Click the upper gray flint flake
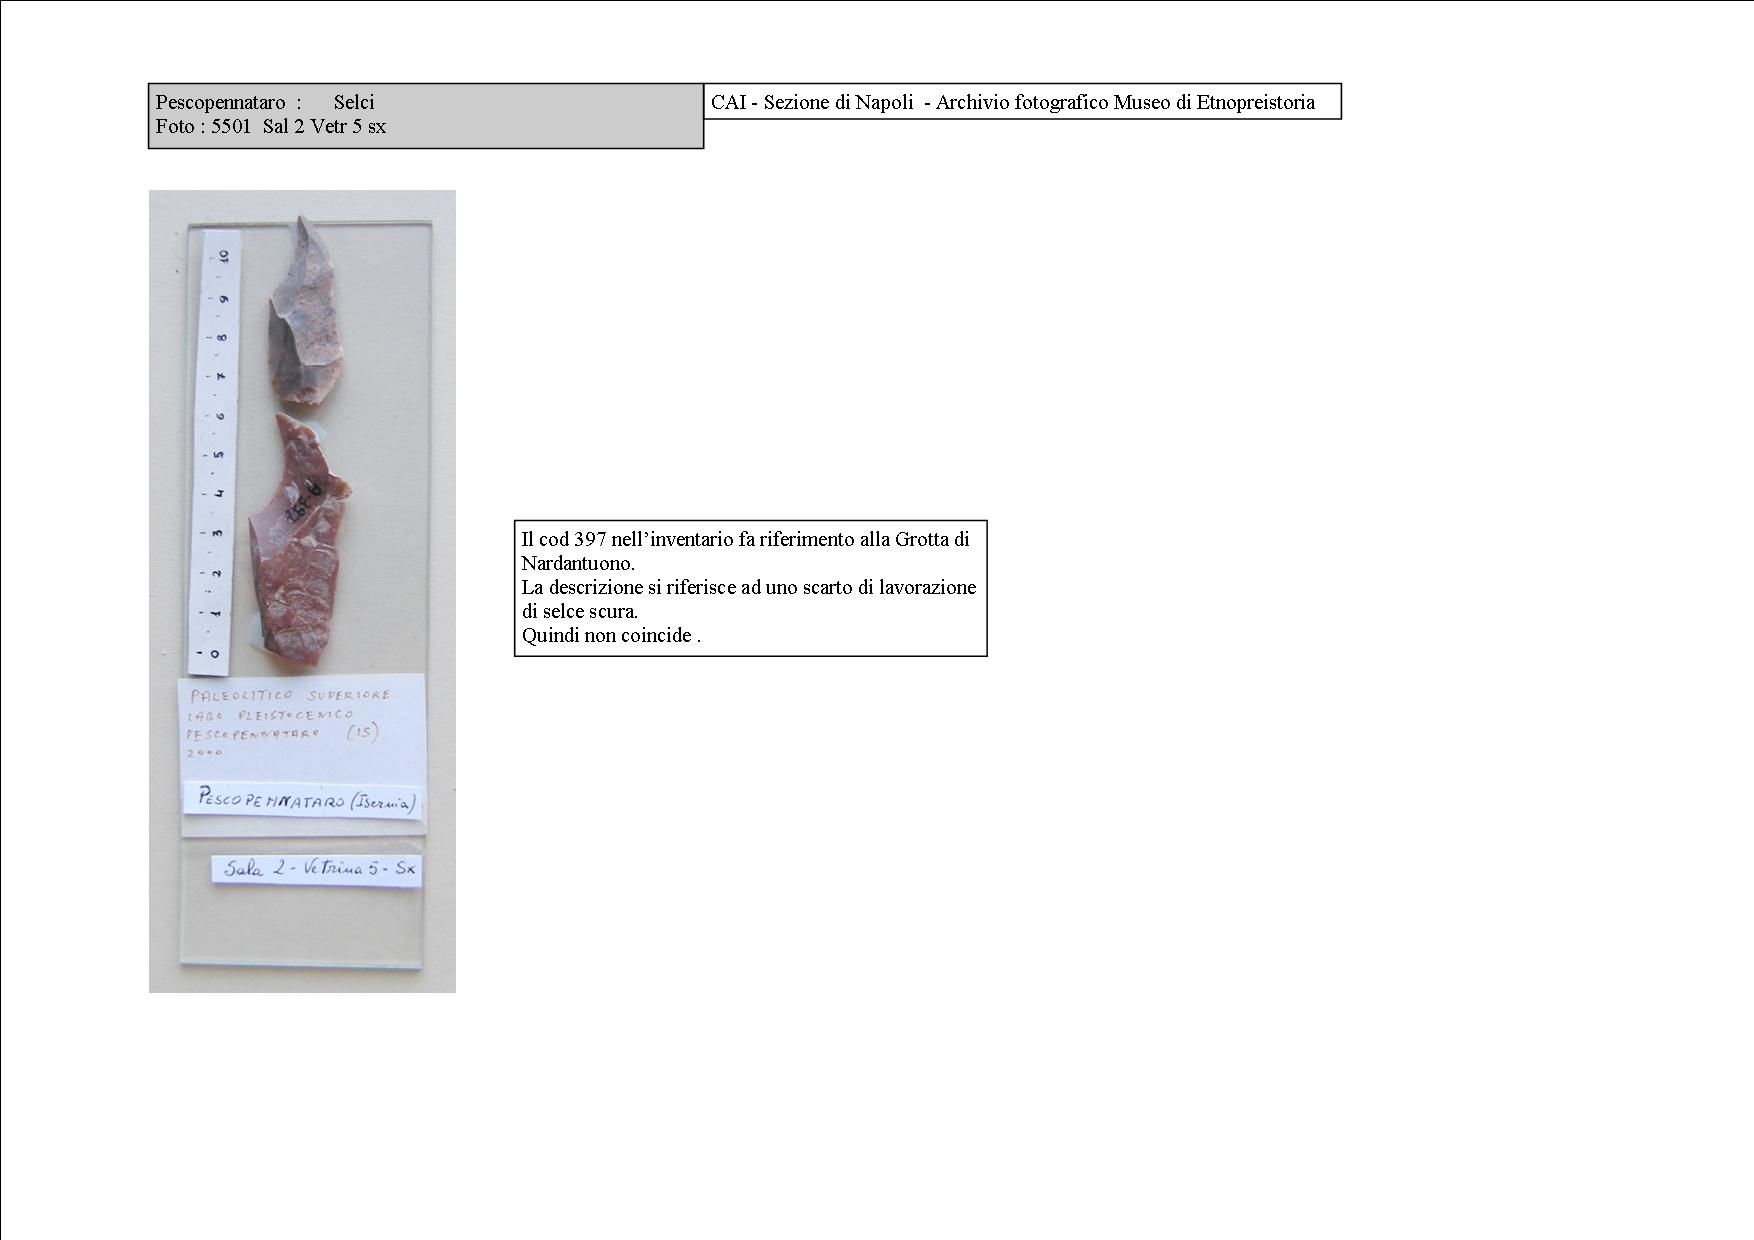 click(305, 312)
